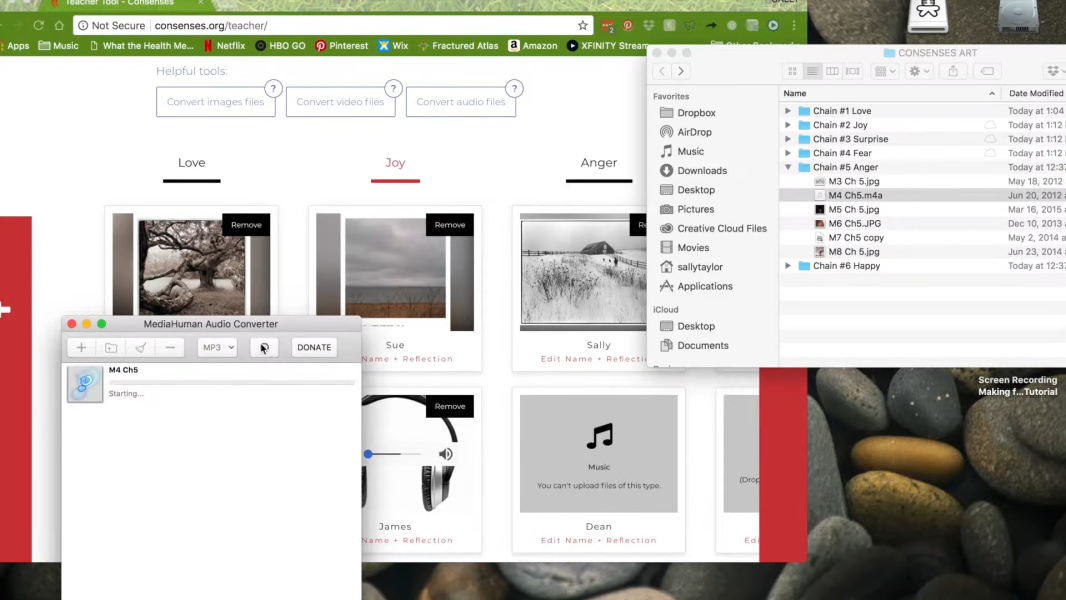Edit Name + Reflection under Dean
This screenshot has width=1066, height=600.
599,540
